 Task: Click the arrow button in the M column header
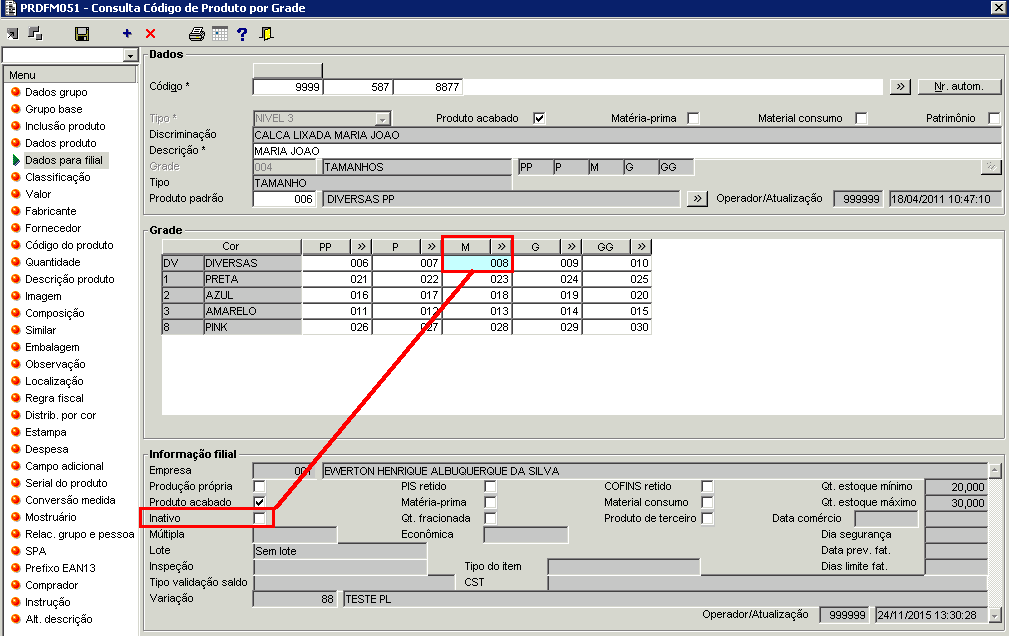(x=501, y=247)
